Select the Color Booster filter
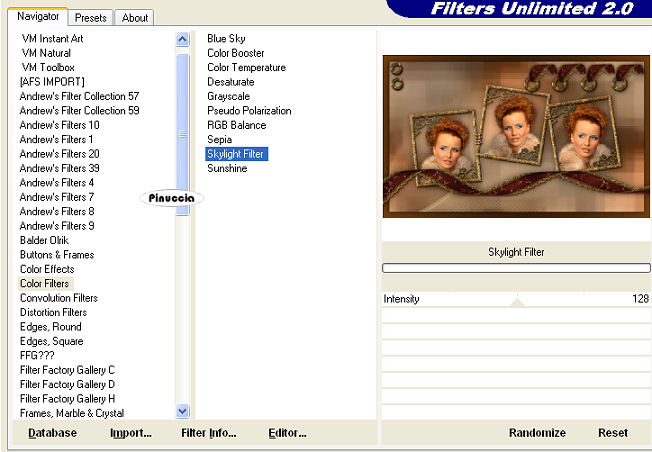 pos(236,53)
